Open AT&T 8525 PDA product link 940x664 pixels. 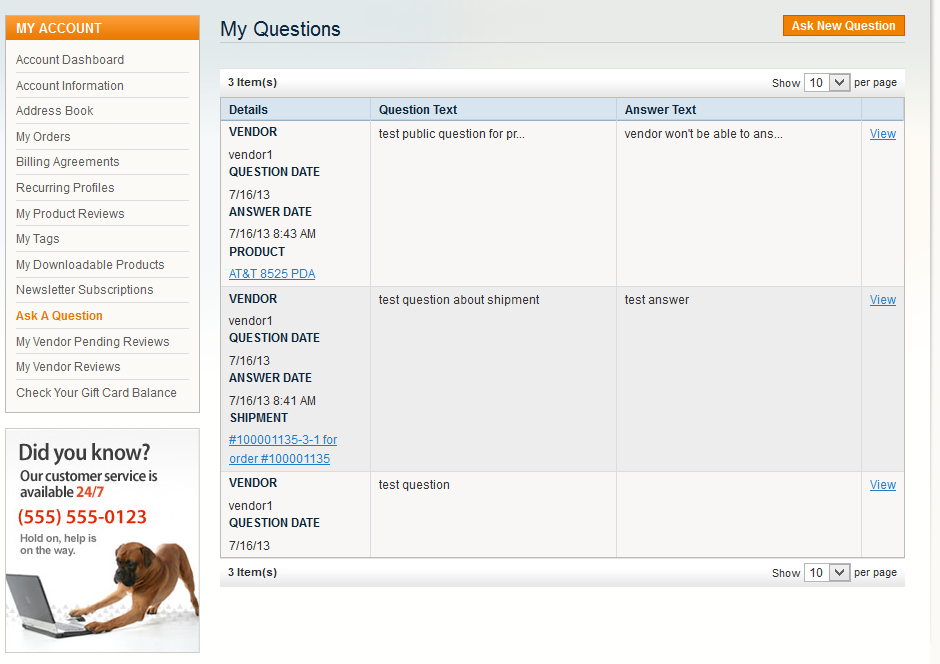coord(272,274)
